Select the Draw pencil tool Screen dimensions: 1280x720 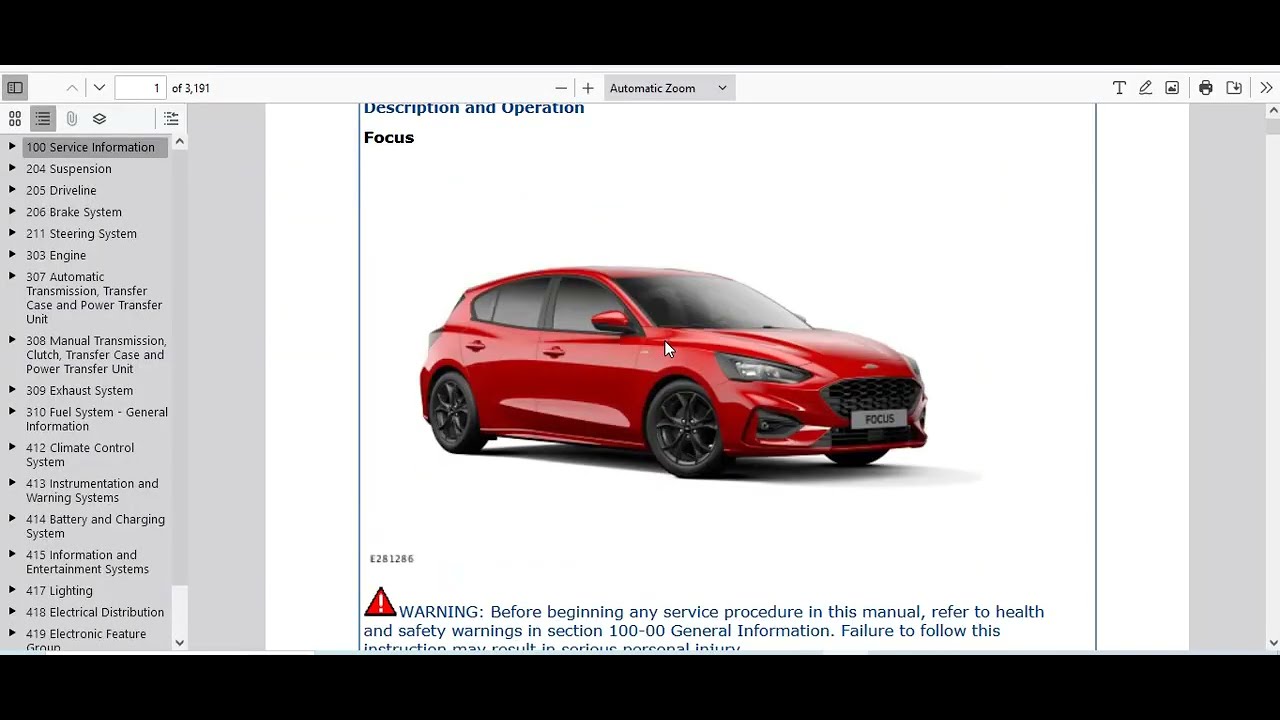1146,88
